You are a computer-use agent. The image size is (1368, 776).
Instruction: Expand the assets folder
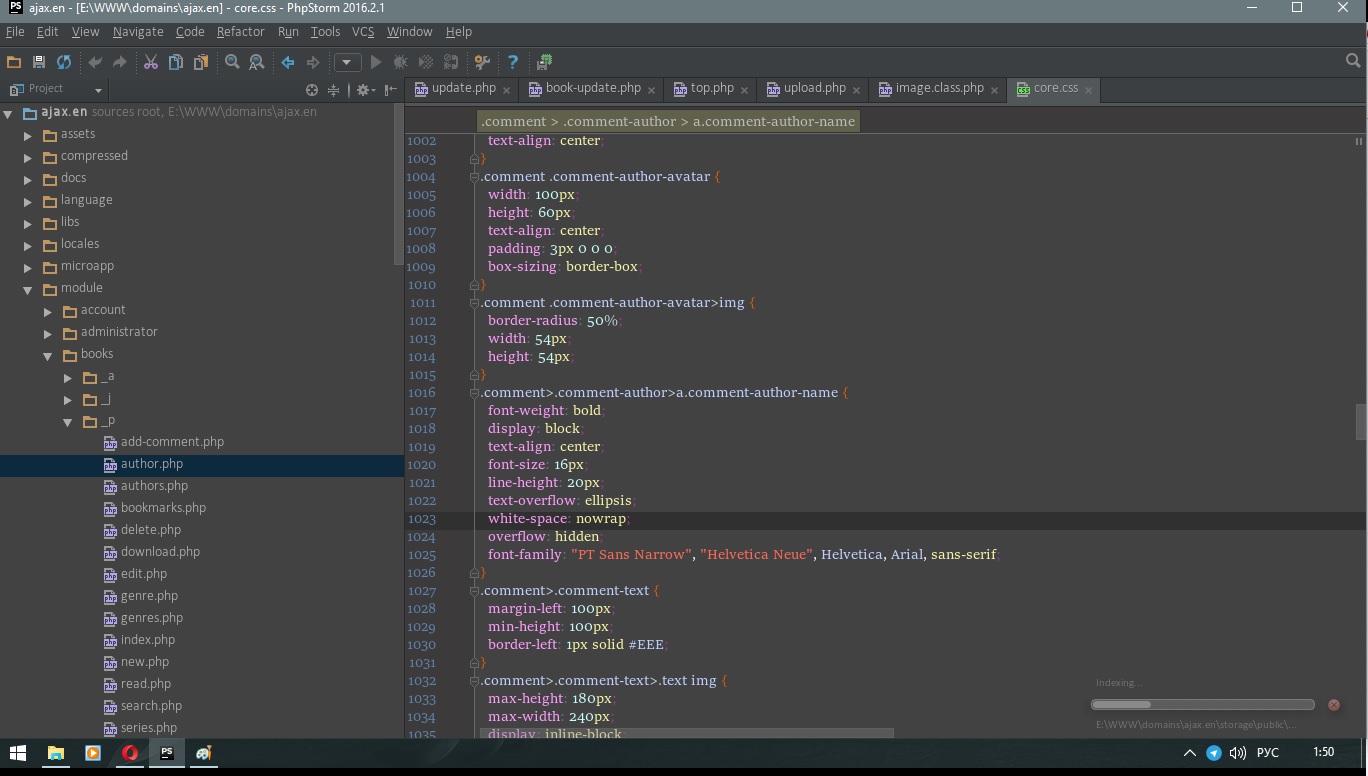click(x=28, y=134)
